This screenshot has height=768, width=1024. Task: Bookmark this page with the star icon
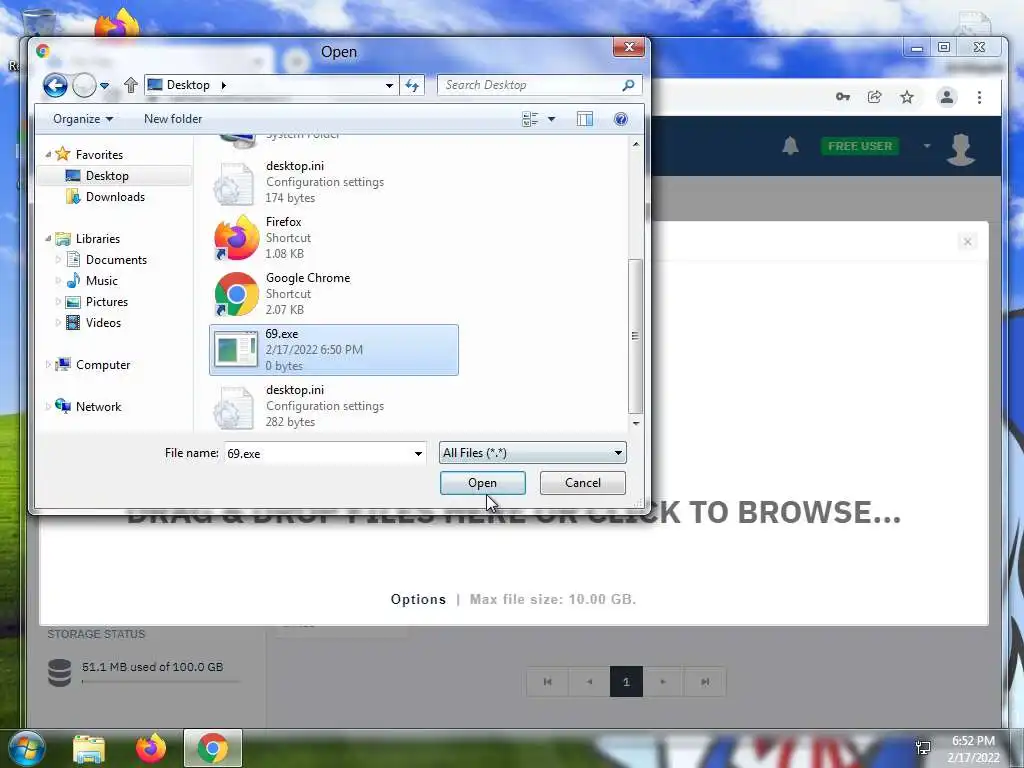pos(906,97)
